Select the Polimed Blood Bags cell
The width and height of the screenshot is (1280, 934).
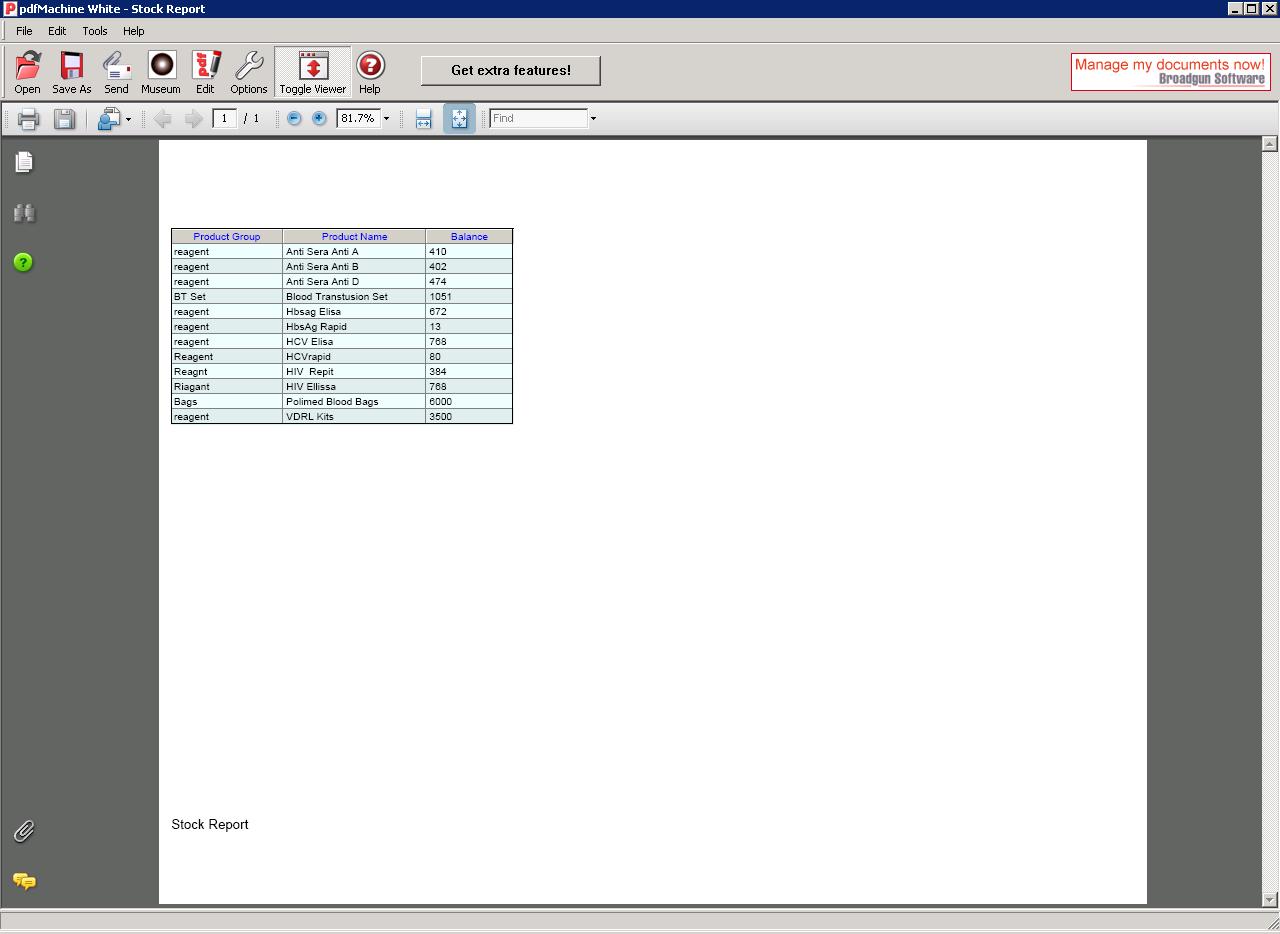tap(354, 402)
